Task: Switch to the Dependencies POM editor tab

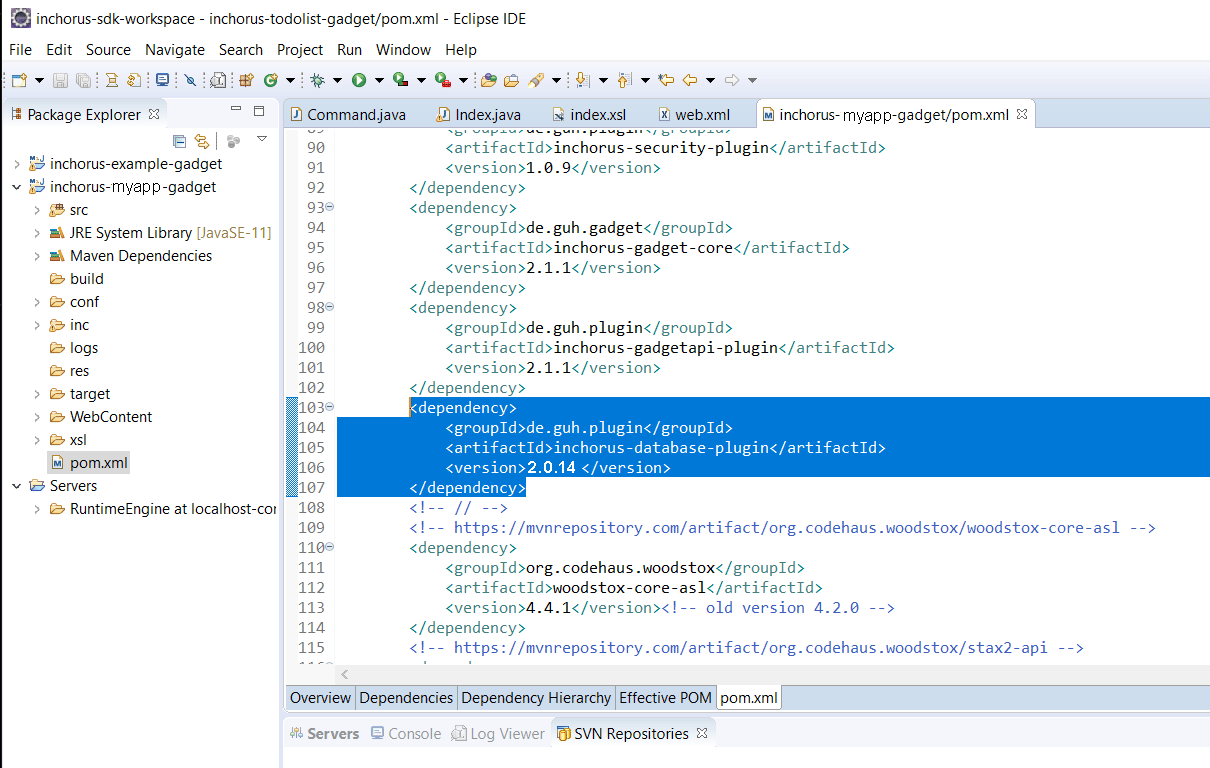Action: (x=406, y=698)
